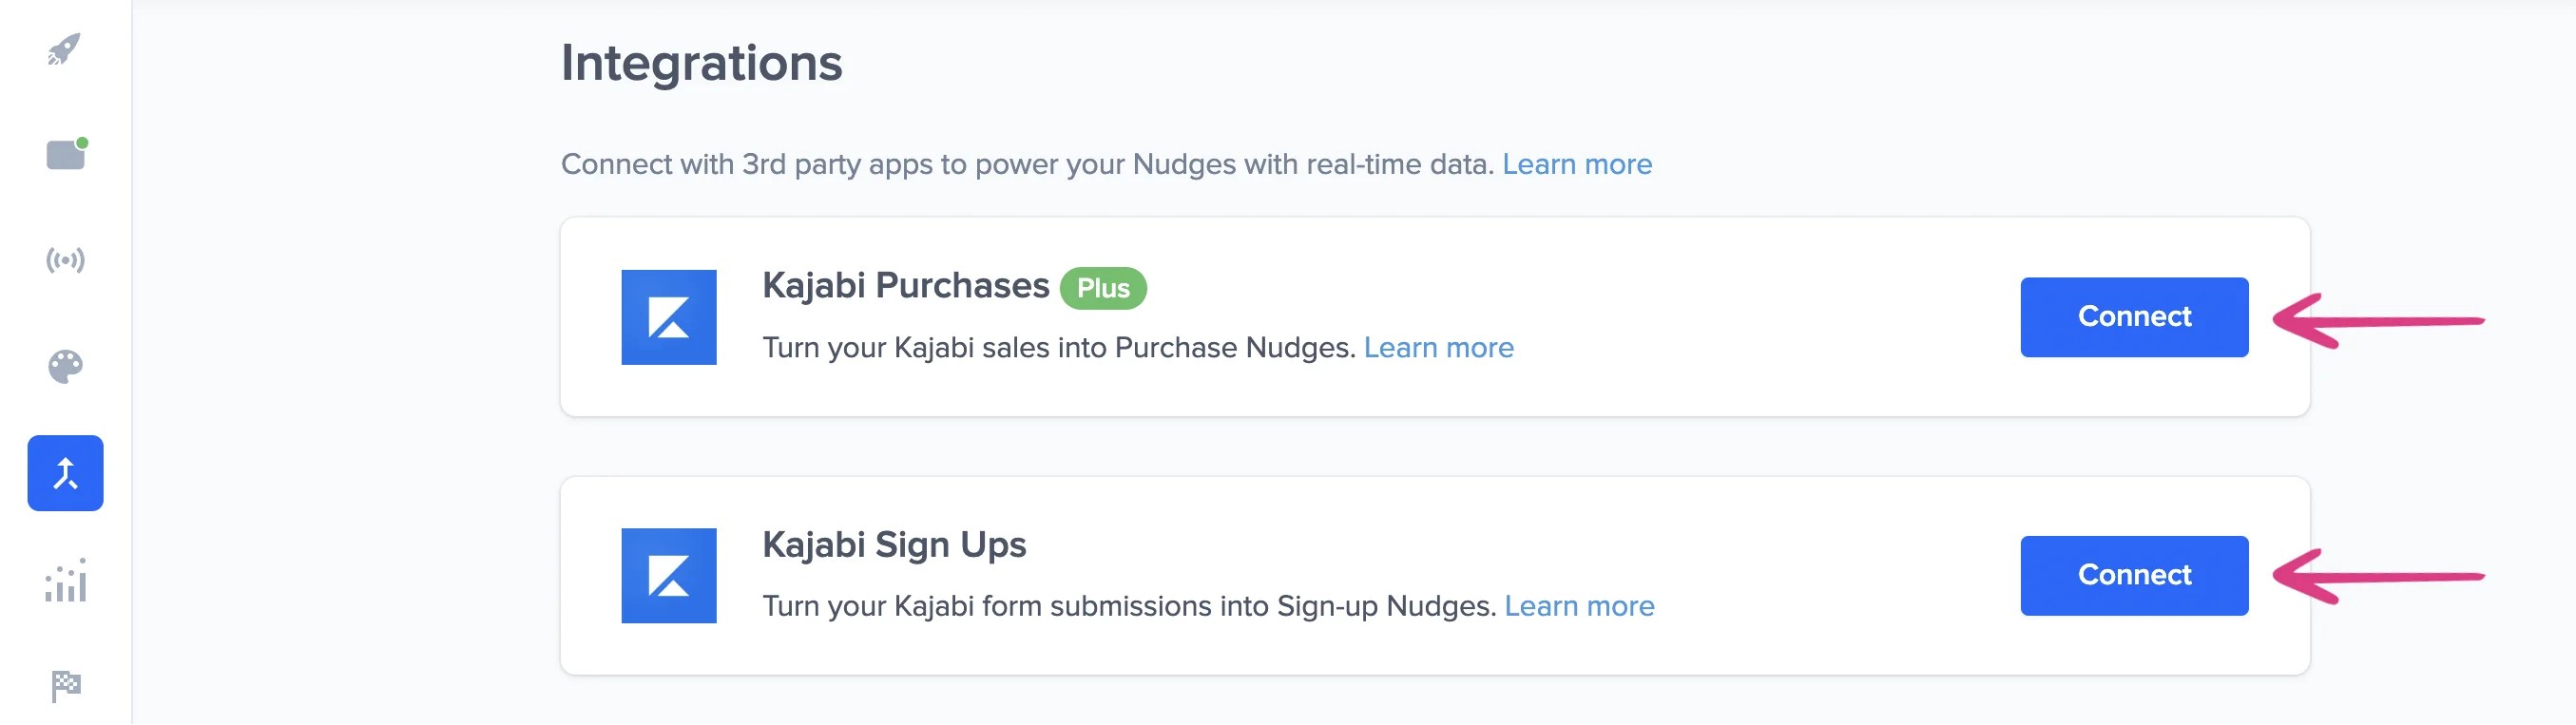Click Learn more about Sign-up Nudges
The image size is (2576, 725).
[1580, 605]
